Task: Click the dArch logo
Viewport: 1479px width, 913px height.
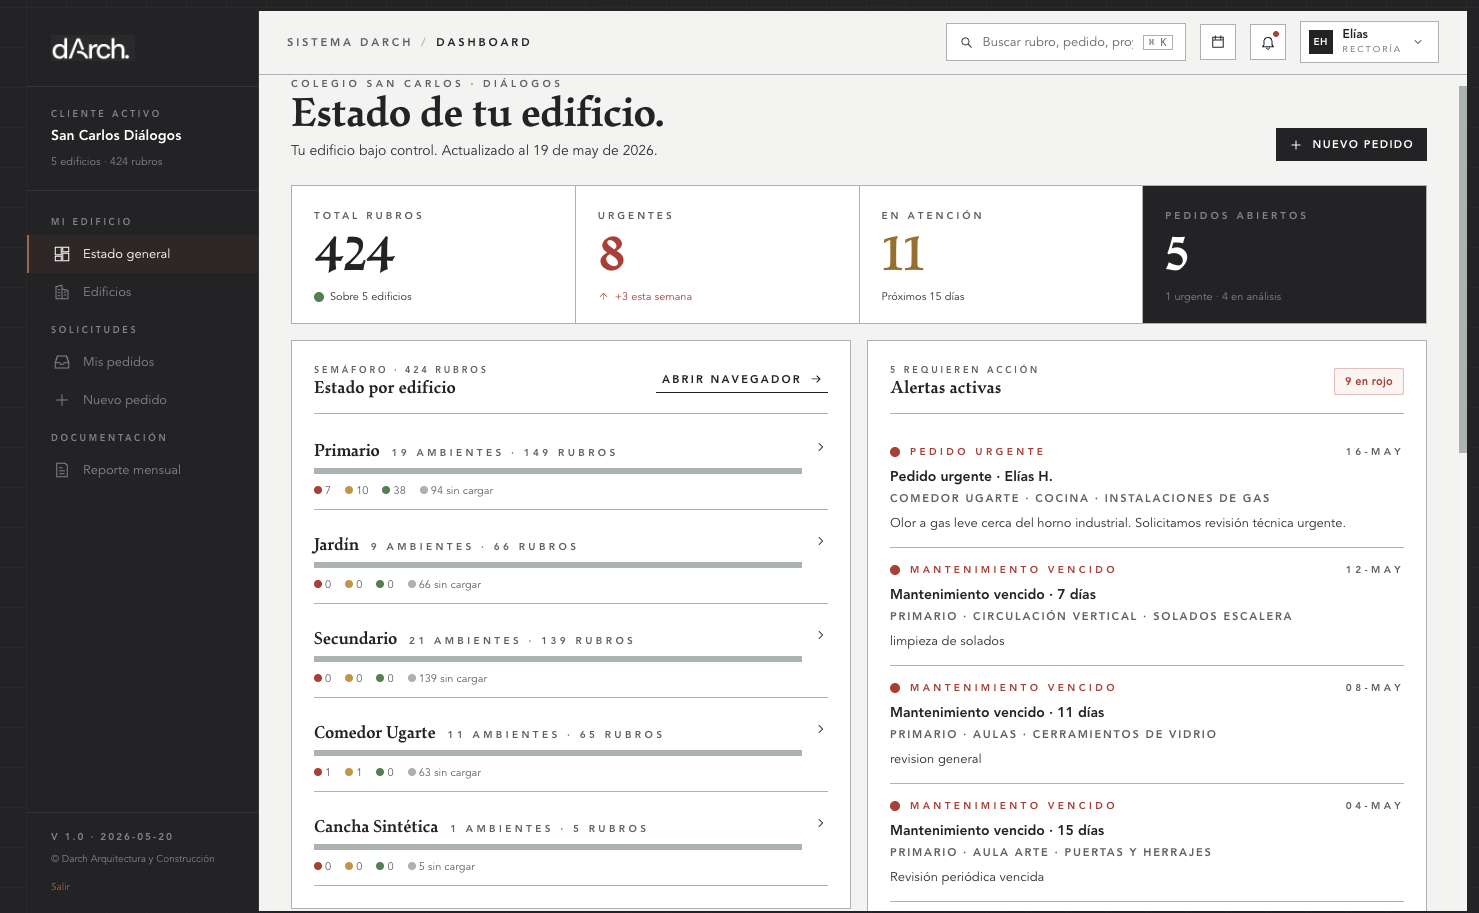Action: point(91,48)
